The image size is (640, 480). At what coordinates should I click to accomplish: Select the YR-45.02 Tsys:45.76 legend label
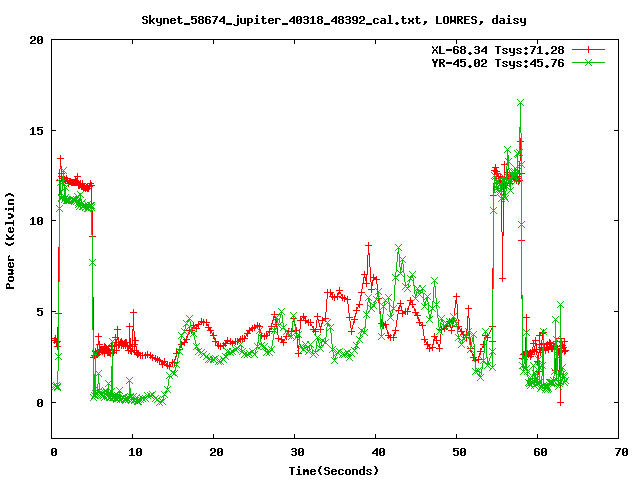click(x=498, y=63)
